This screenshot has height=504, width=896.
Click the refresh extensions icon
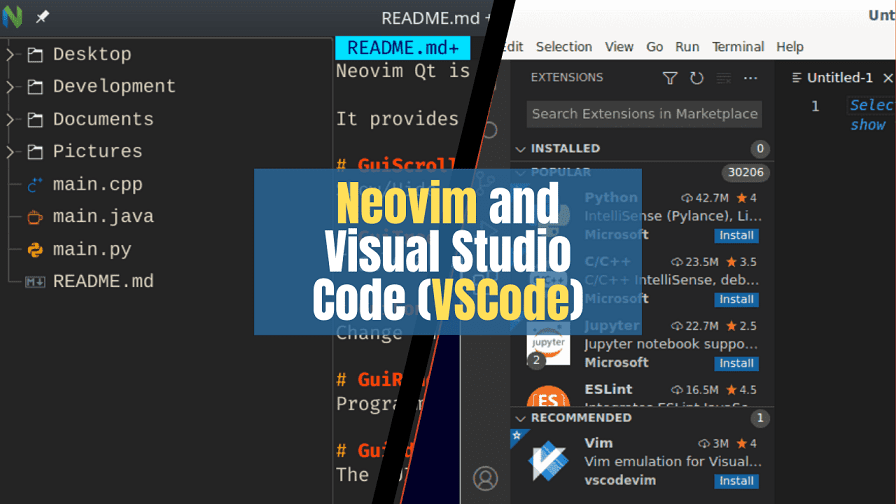pyautogui.click(x=697, y=78)
